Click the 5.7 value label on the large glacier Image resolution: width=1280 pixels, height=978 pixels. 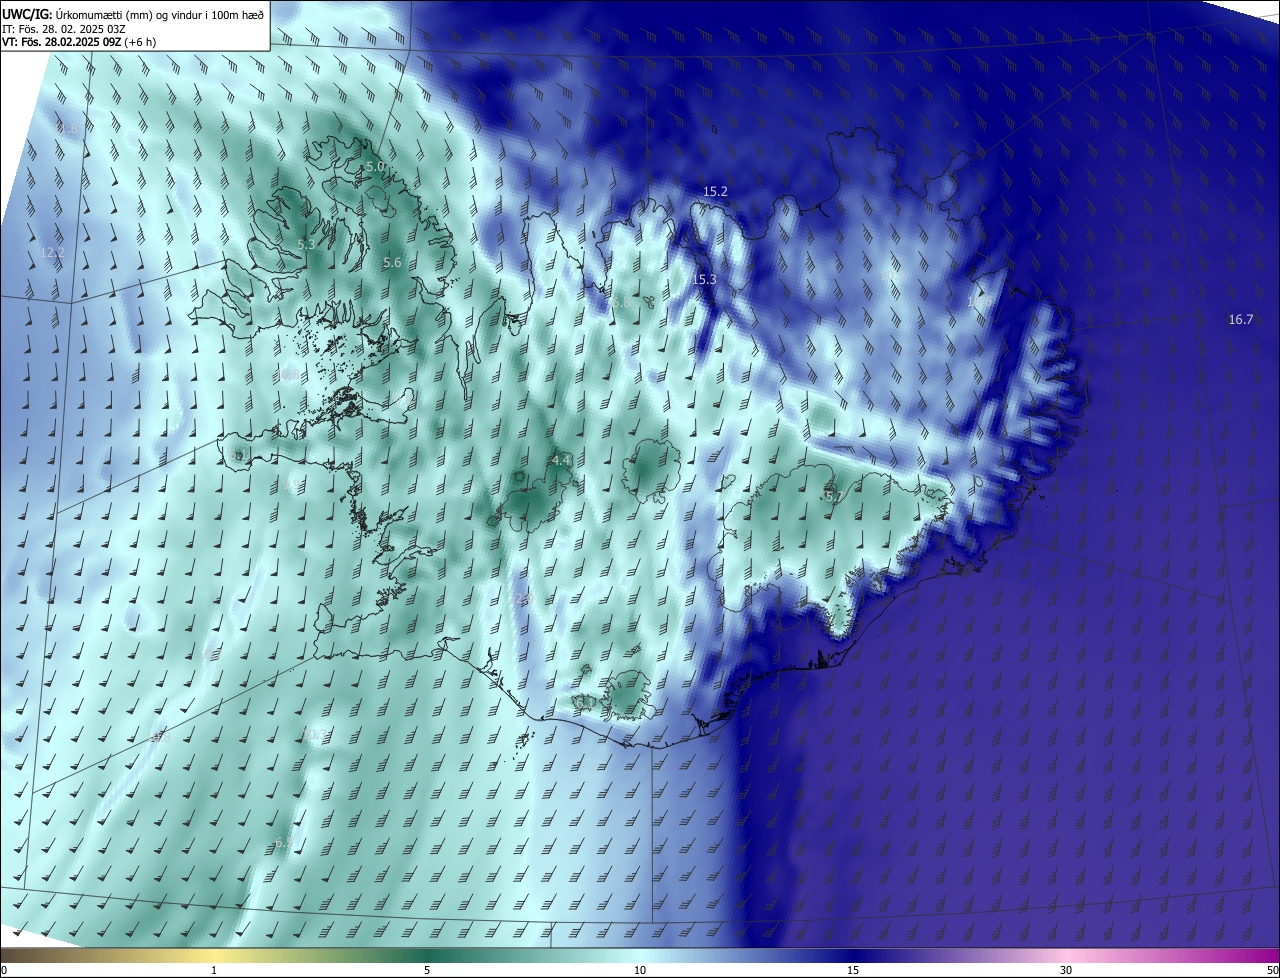tap(834, 495)
